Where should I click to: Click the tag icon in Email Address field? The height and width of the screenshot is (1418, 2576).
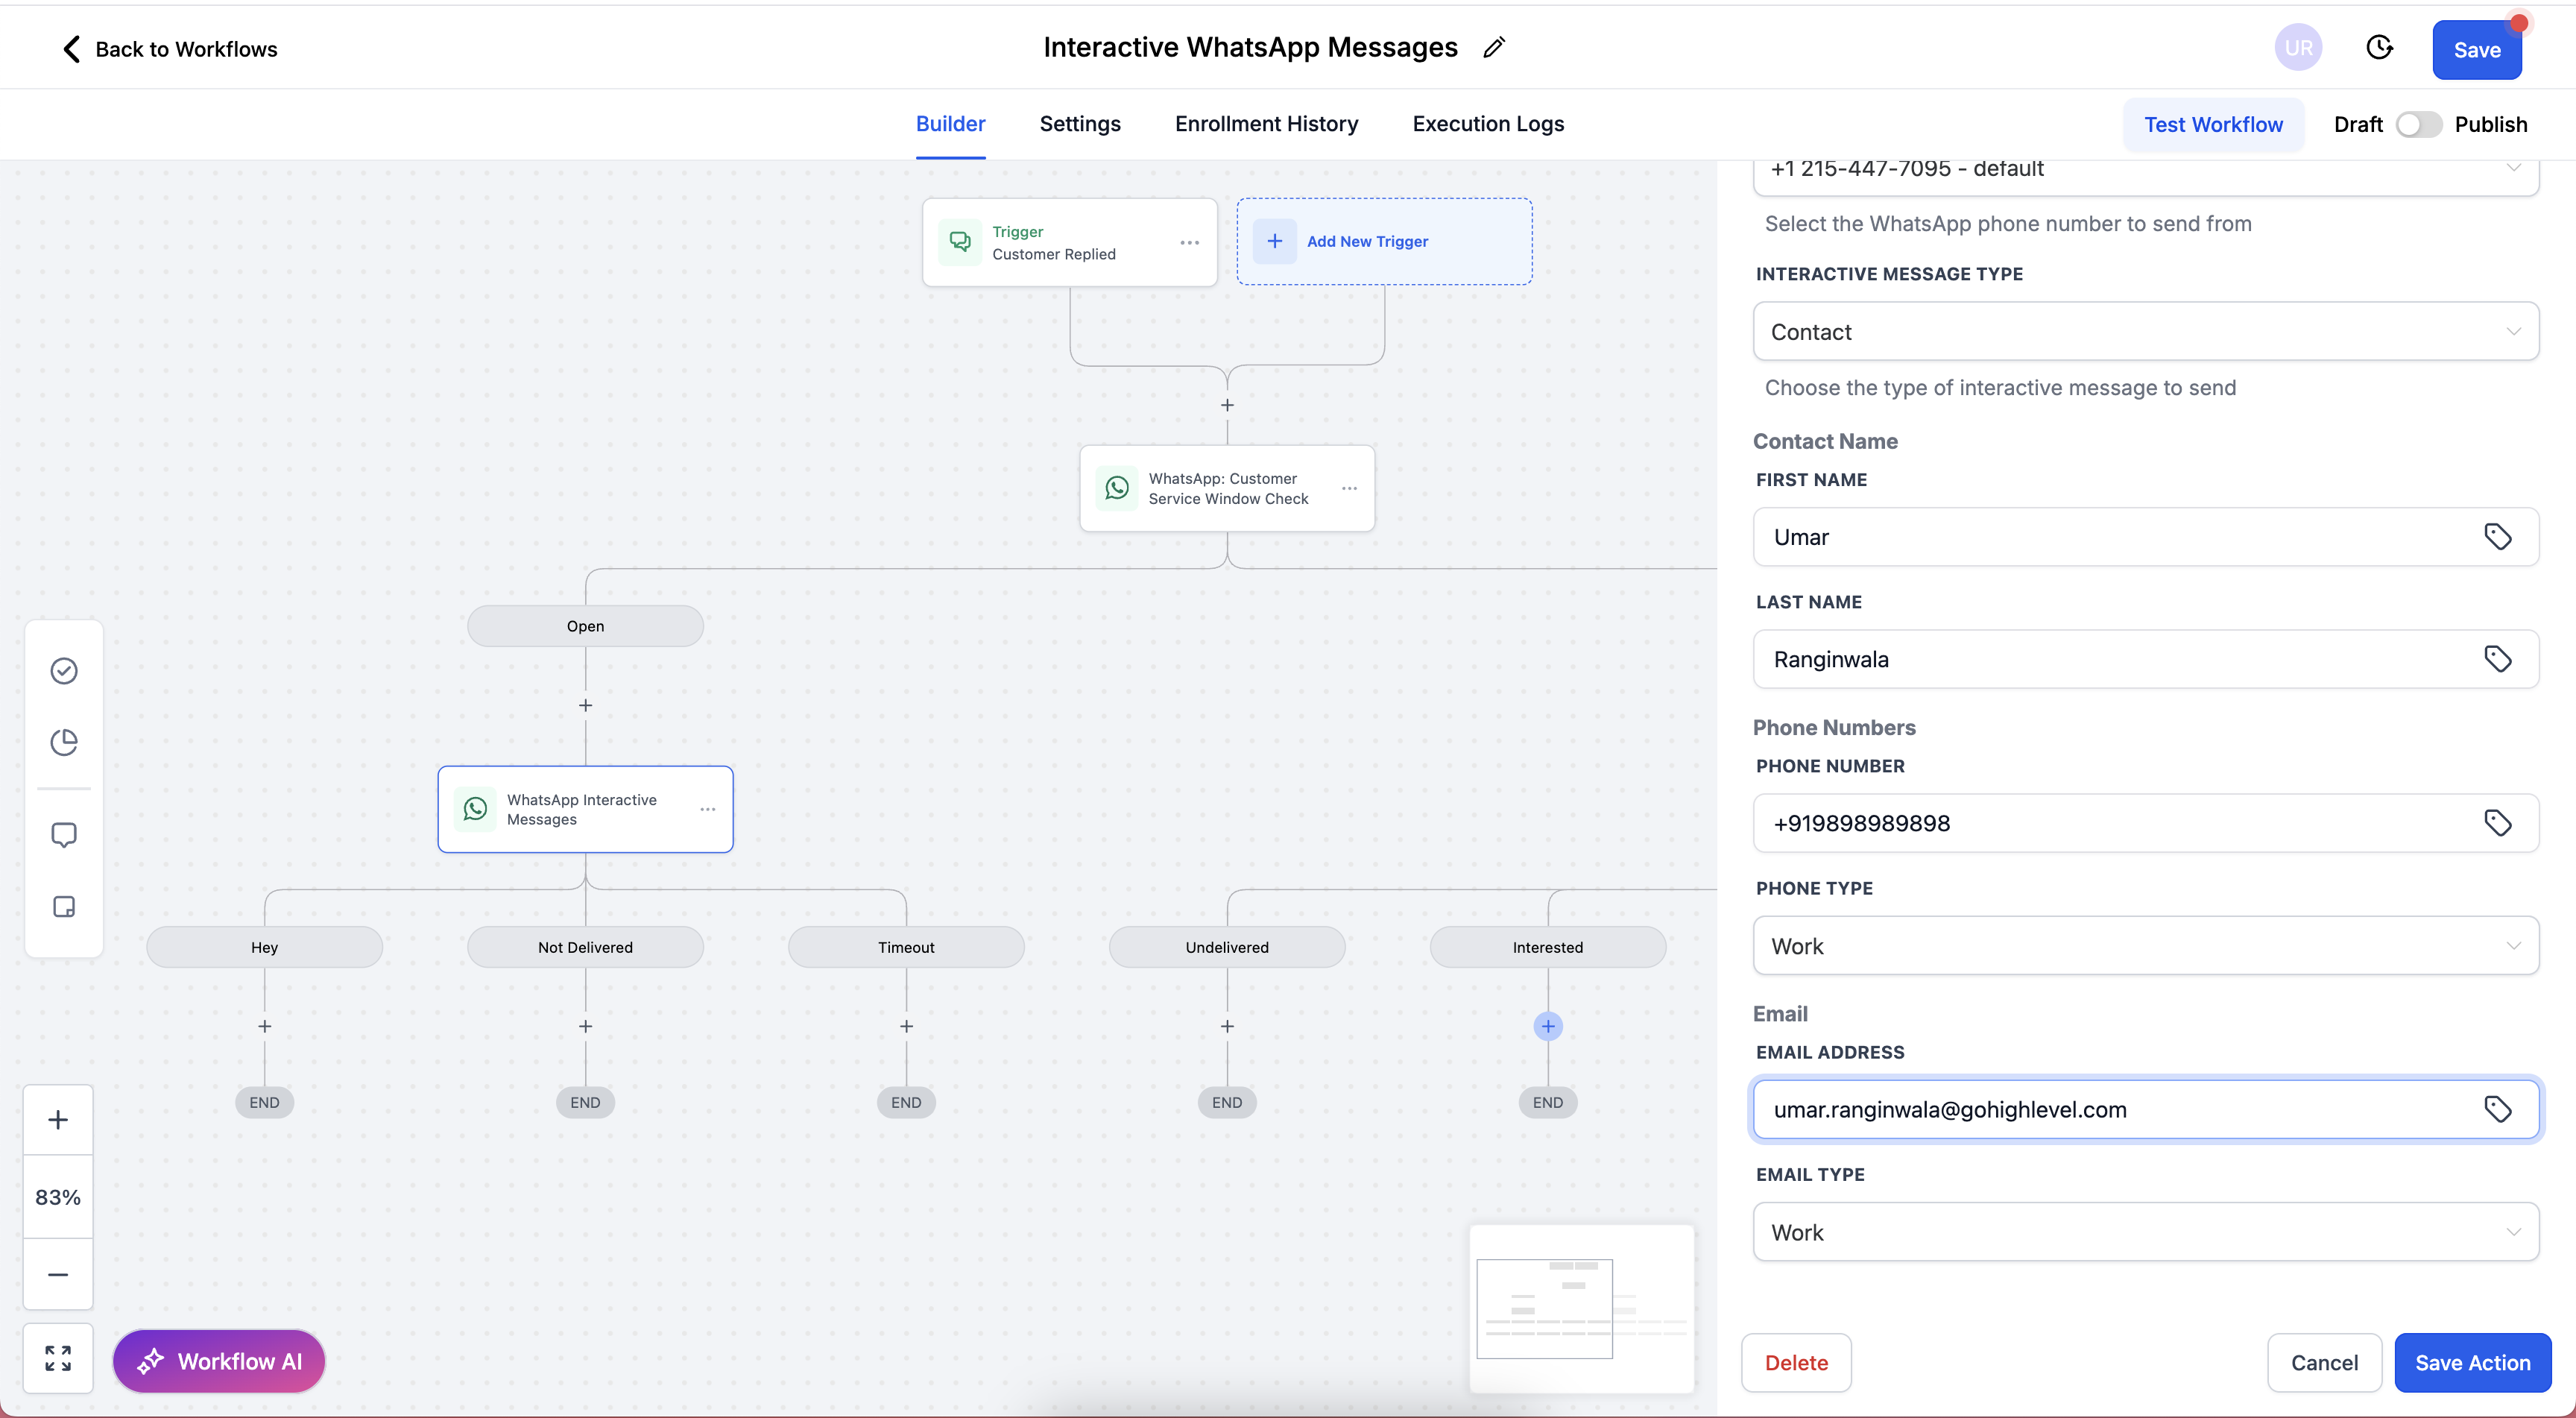pyautogui.click(x=2497, y=1109)
